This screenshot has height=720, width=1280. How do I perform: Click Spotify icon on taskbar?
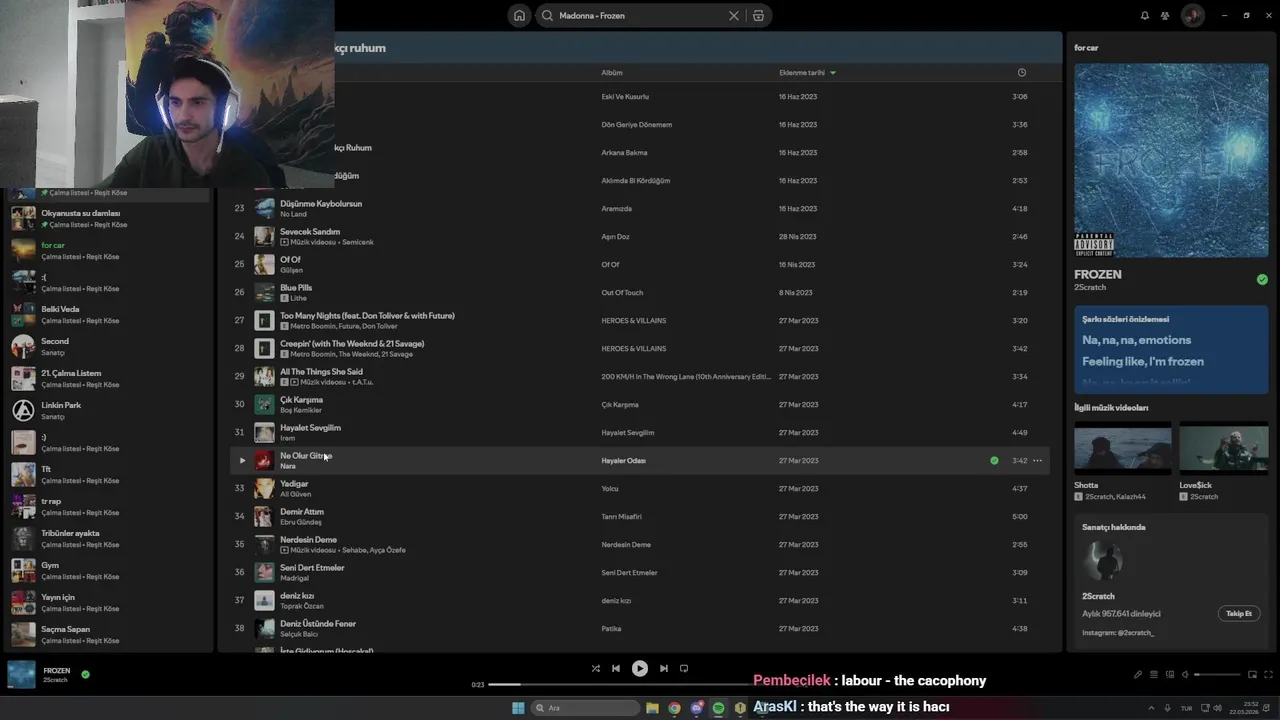718,708
